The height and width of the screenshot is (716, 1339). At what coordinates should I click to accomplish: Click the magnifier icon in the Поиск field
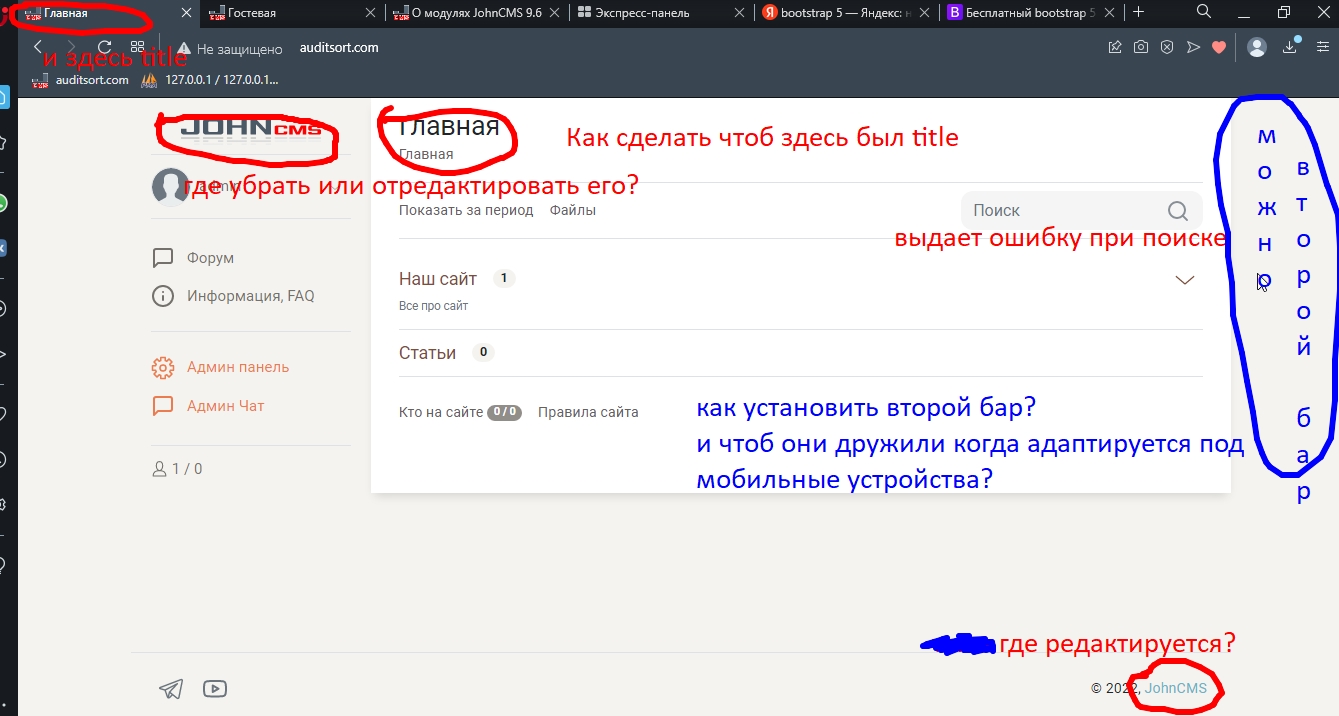click(x=1177, y=211)
